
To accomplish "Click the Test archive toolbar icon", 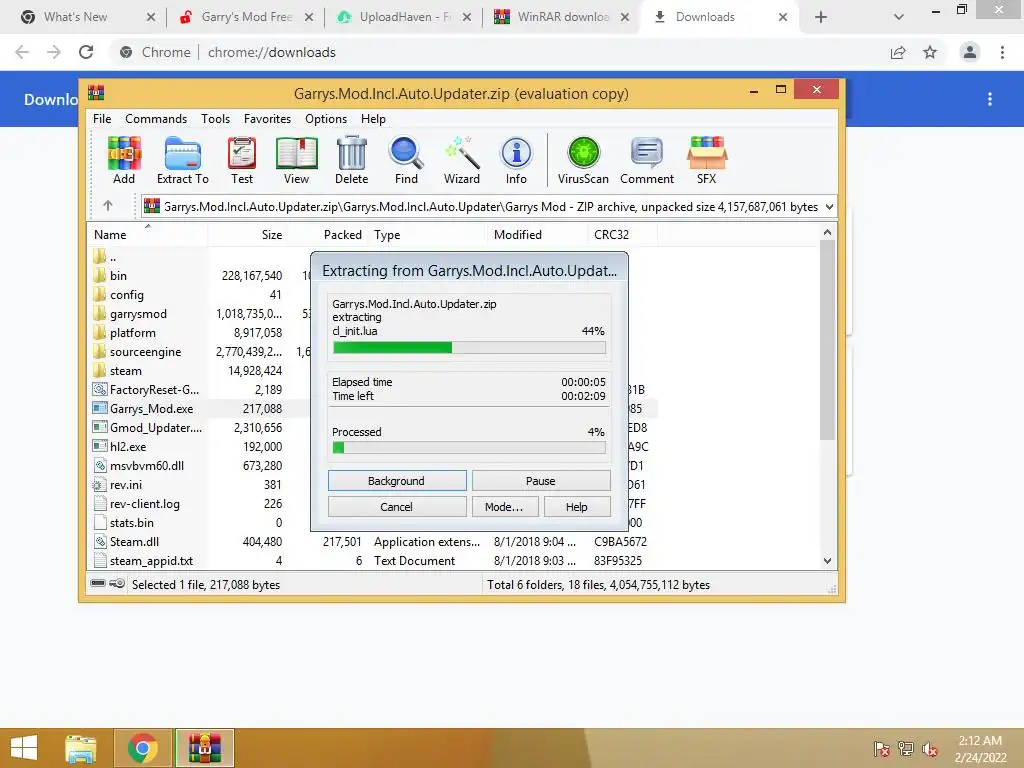I will [242, 161].
